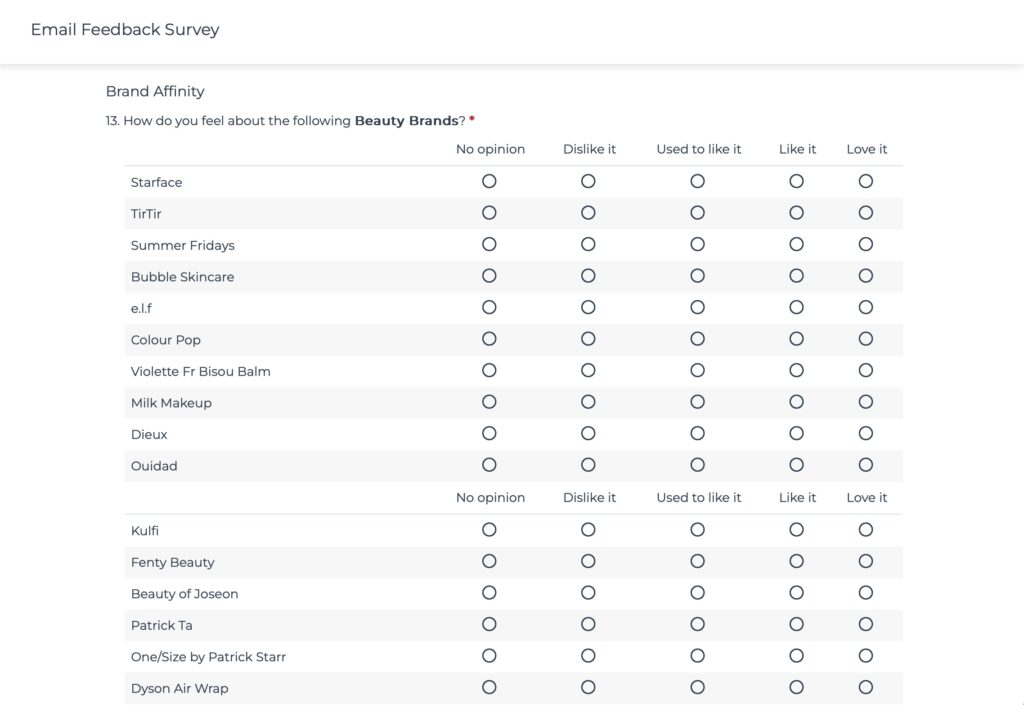The height and width of the screenshot is (705, 1024).
Task: Select "Used to like it" for Ouidad
Action: 697,465
